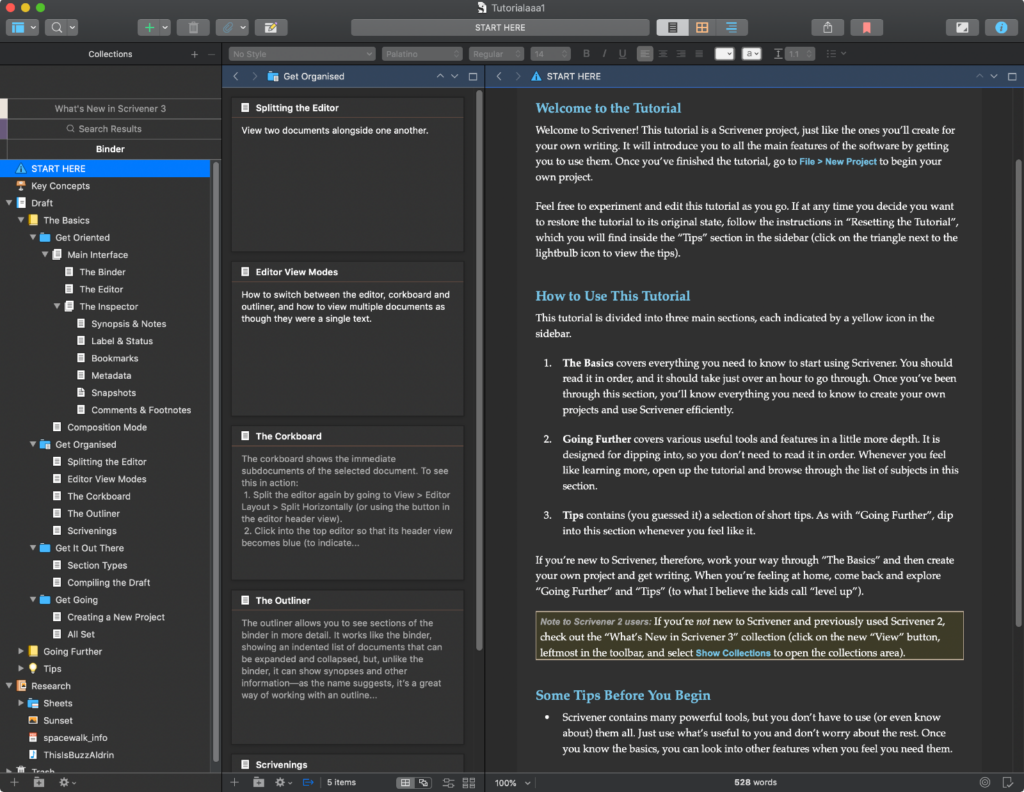Toggle italic formatting
The width and height of the screenshot is (1024, 792).
pyautogui.click(x=604, y=54)
